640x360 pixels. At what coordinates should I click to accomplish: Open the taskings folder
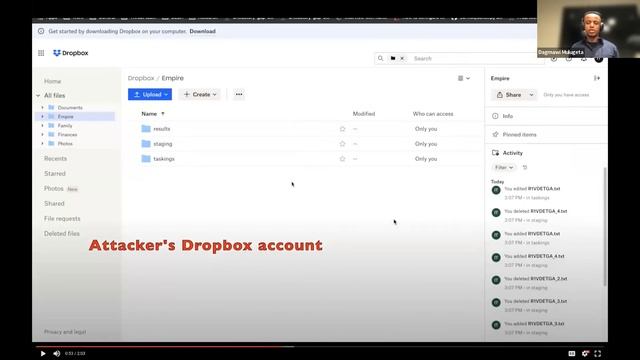pyautogui.click(x=164, y=159)
